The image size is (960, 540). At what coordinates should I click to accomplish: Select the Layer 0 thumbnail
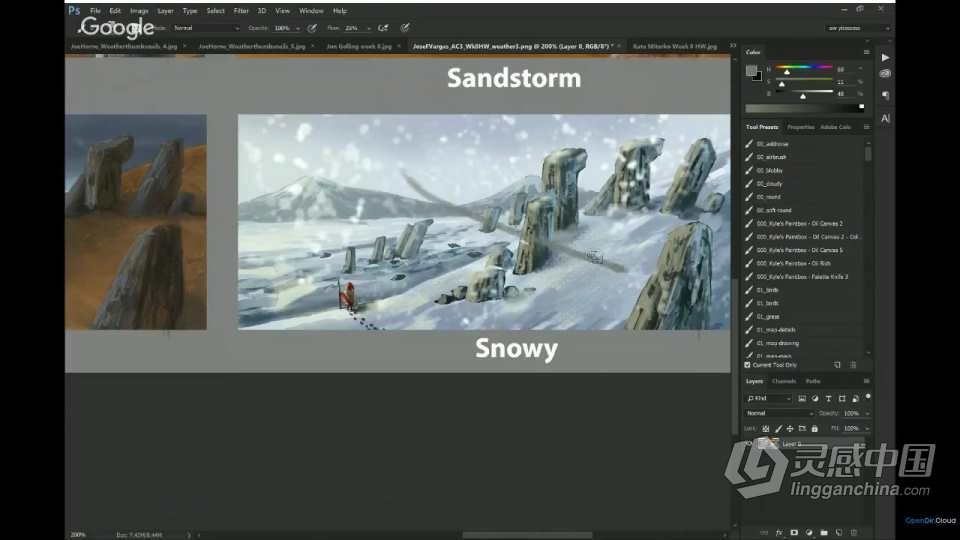pos(768,444)
